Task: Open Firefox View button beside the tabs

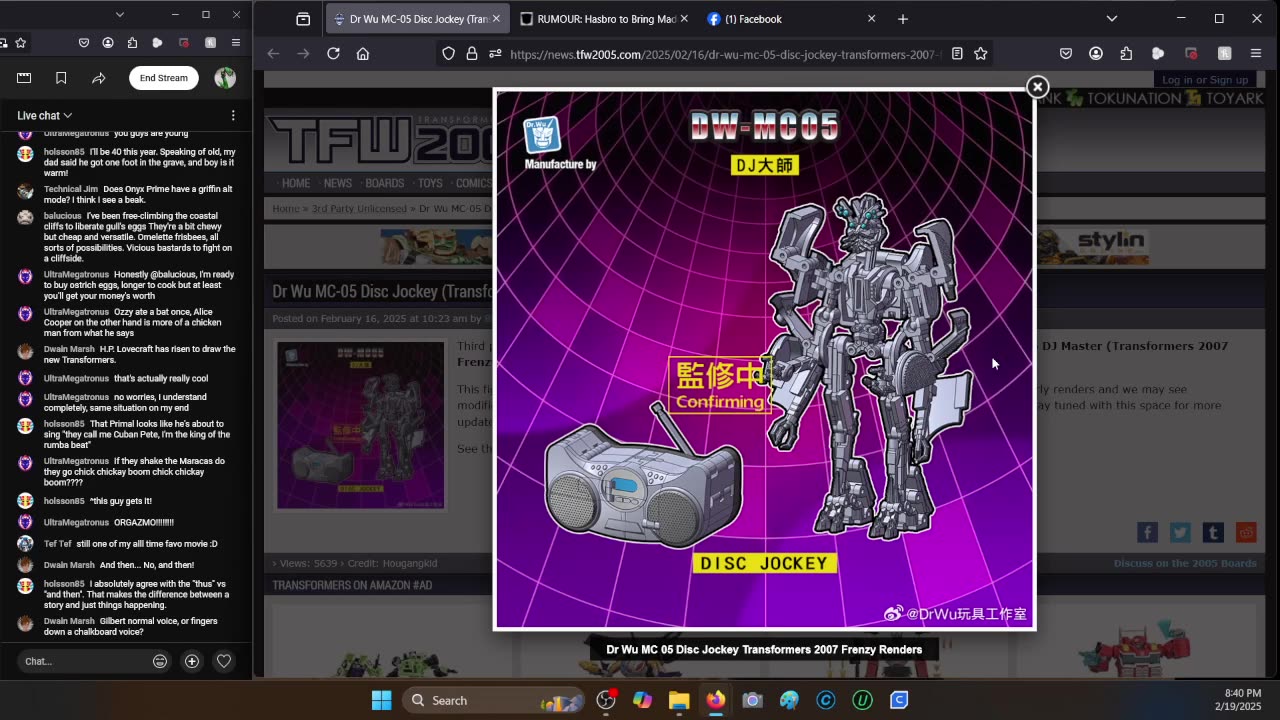Action: (303, 19)
